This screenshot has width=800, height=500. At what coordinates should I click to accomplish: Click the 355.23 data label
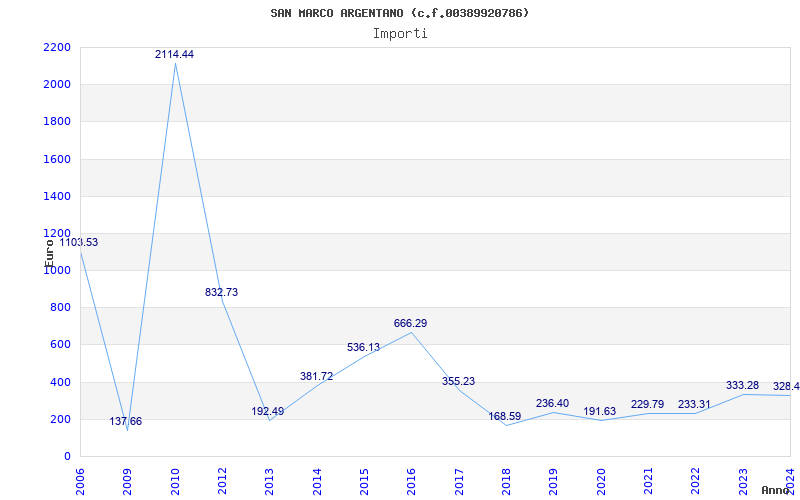pos(458,381)
